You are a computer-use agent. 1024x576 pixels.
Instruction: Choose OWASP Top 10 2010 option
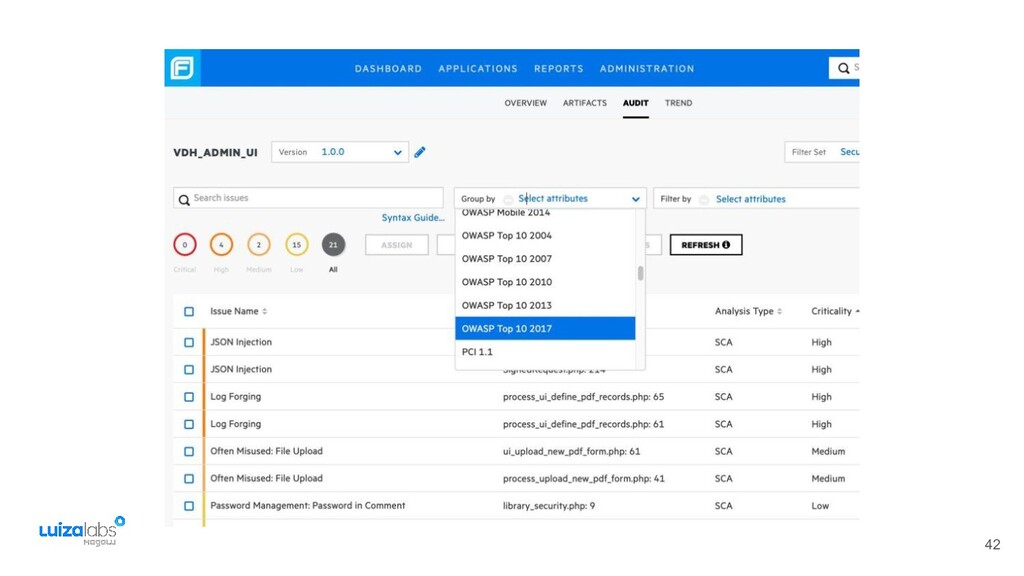[545, 282]
